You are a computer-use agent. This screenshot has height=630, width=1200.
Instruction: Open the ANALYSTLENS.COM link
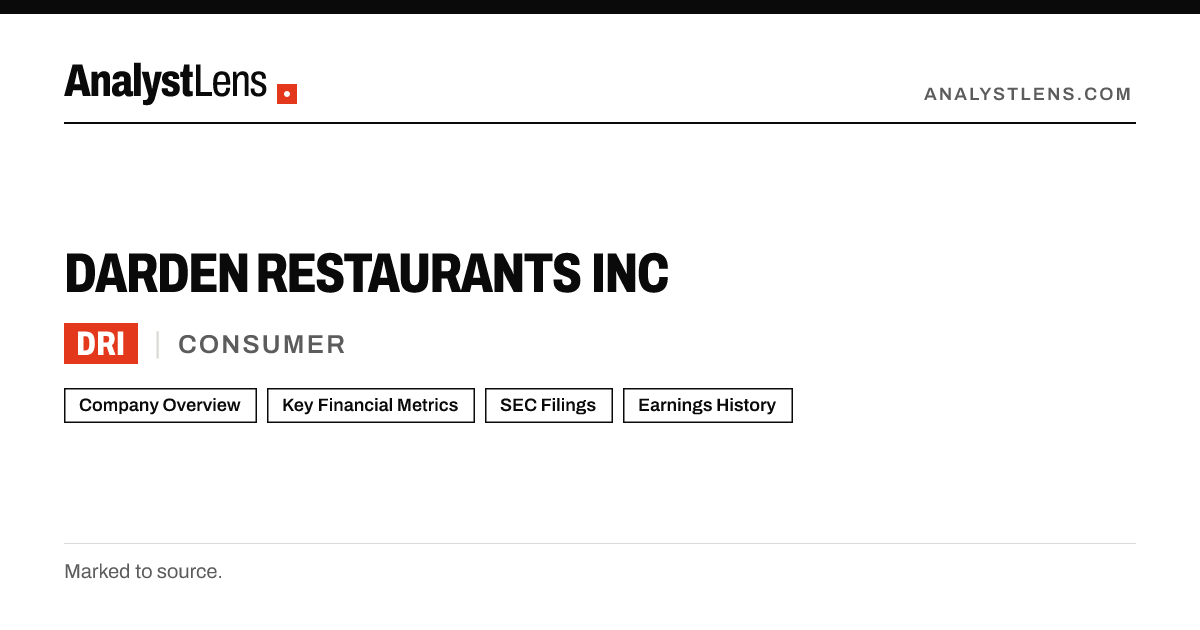(1028, 94)
